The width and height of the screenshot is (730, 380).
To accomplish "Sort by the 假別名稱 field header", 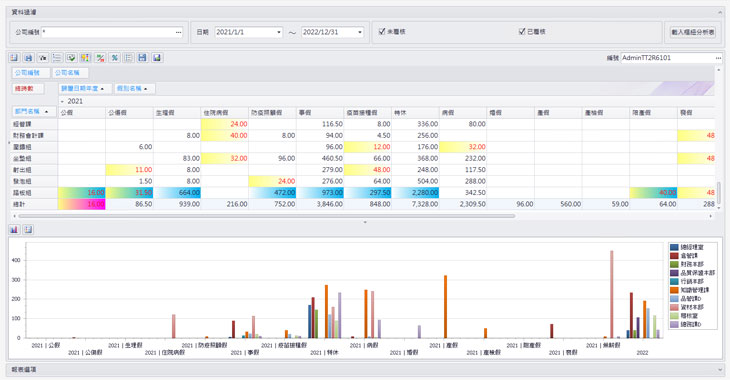I will pyautogui.click(x=135, y=88).
